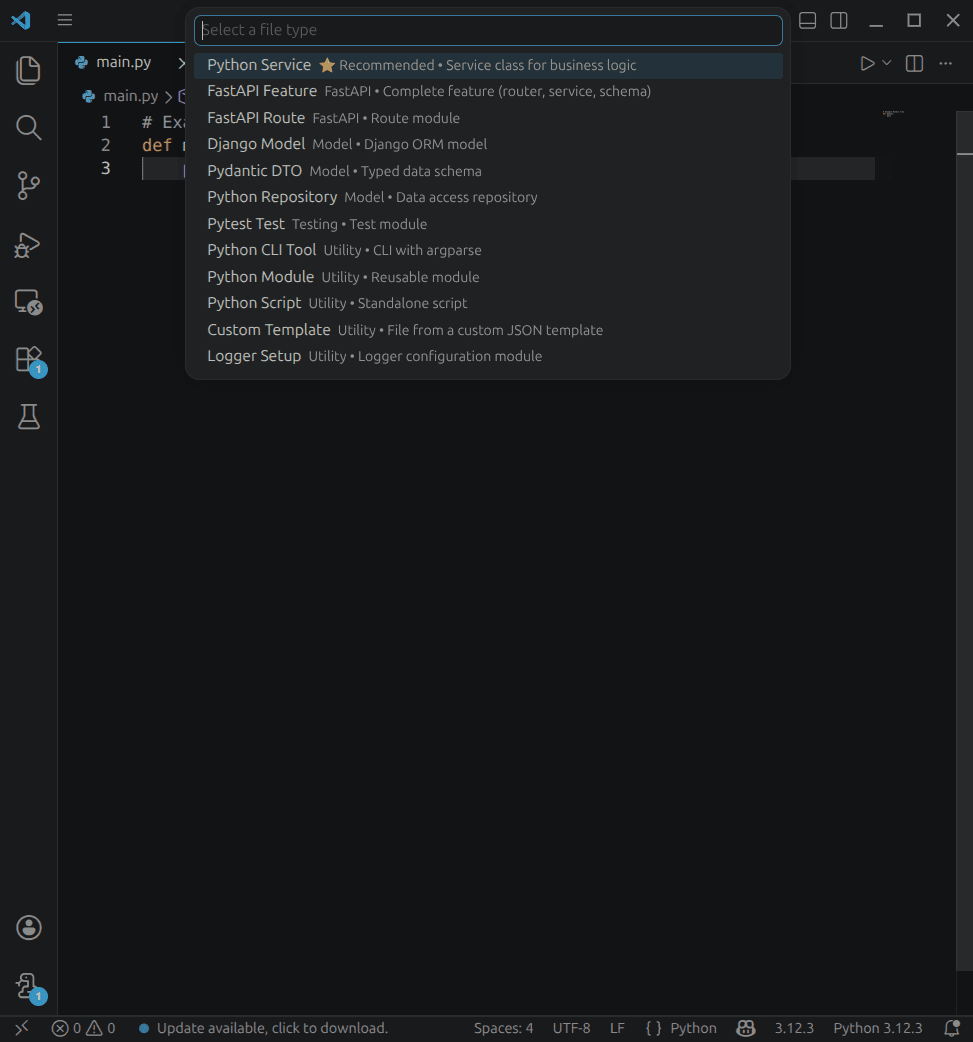Open the Run and Debug view
Image resolution: width=973 pixels, height=1042 pixels.
(x=28, y=245)
